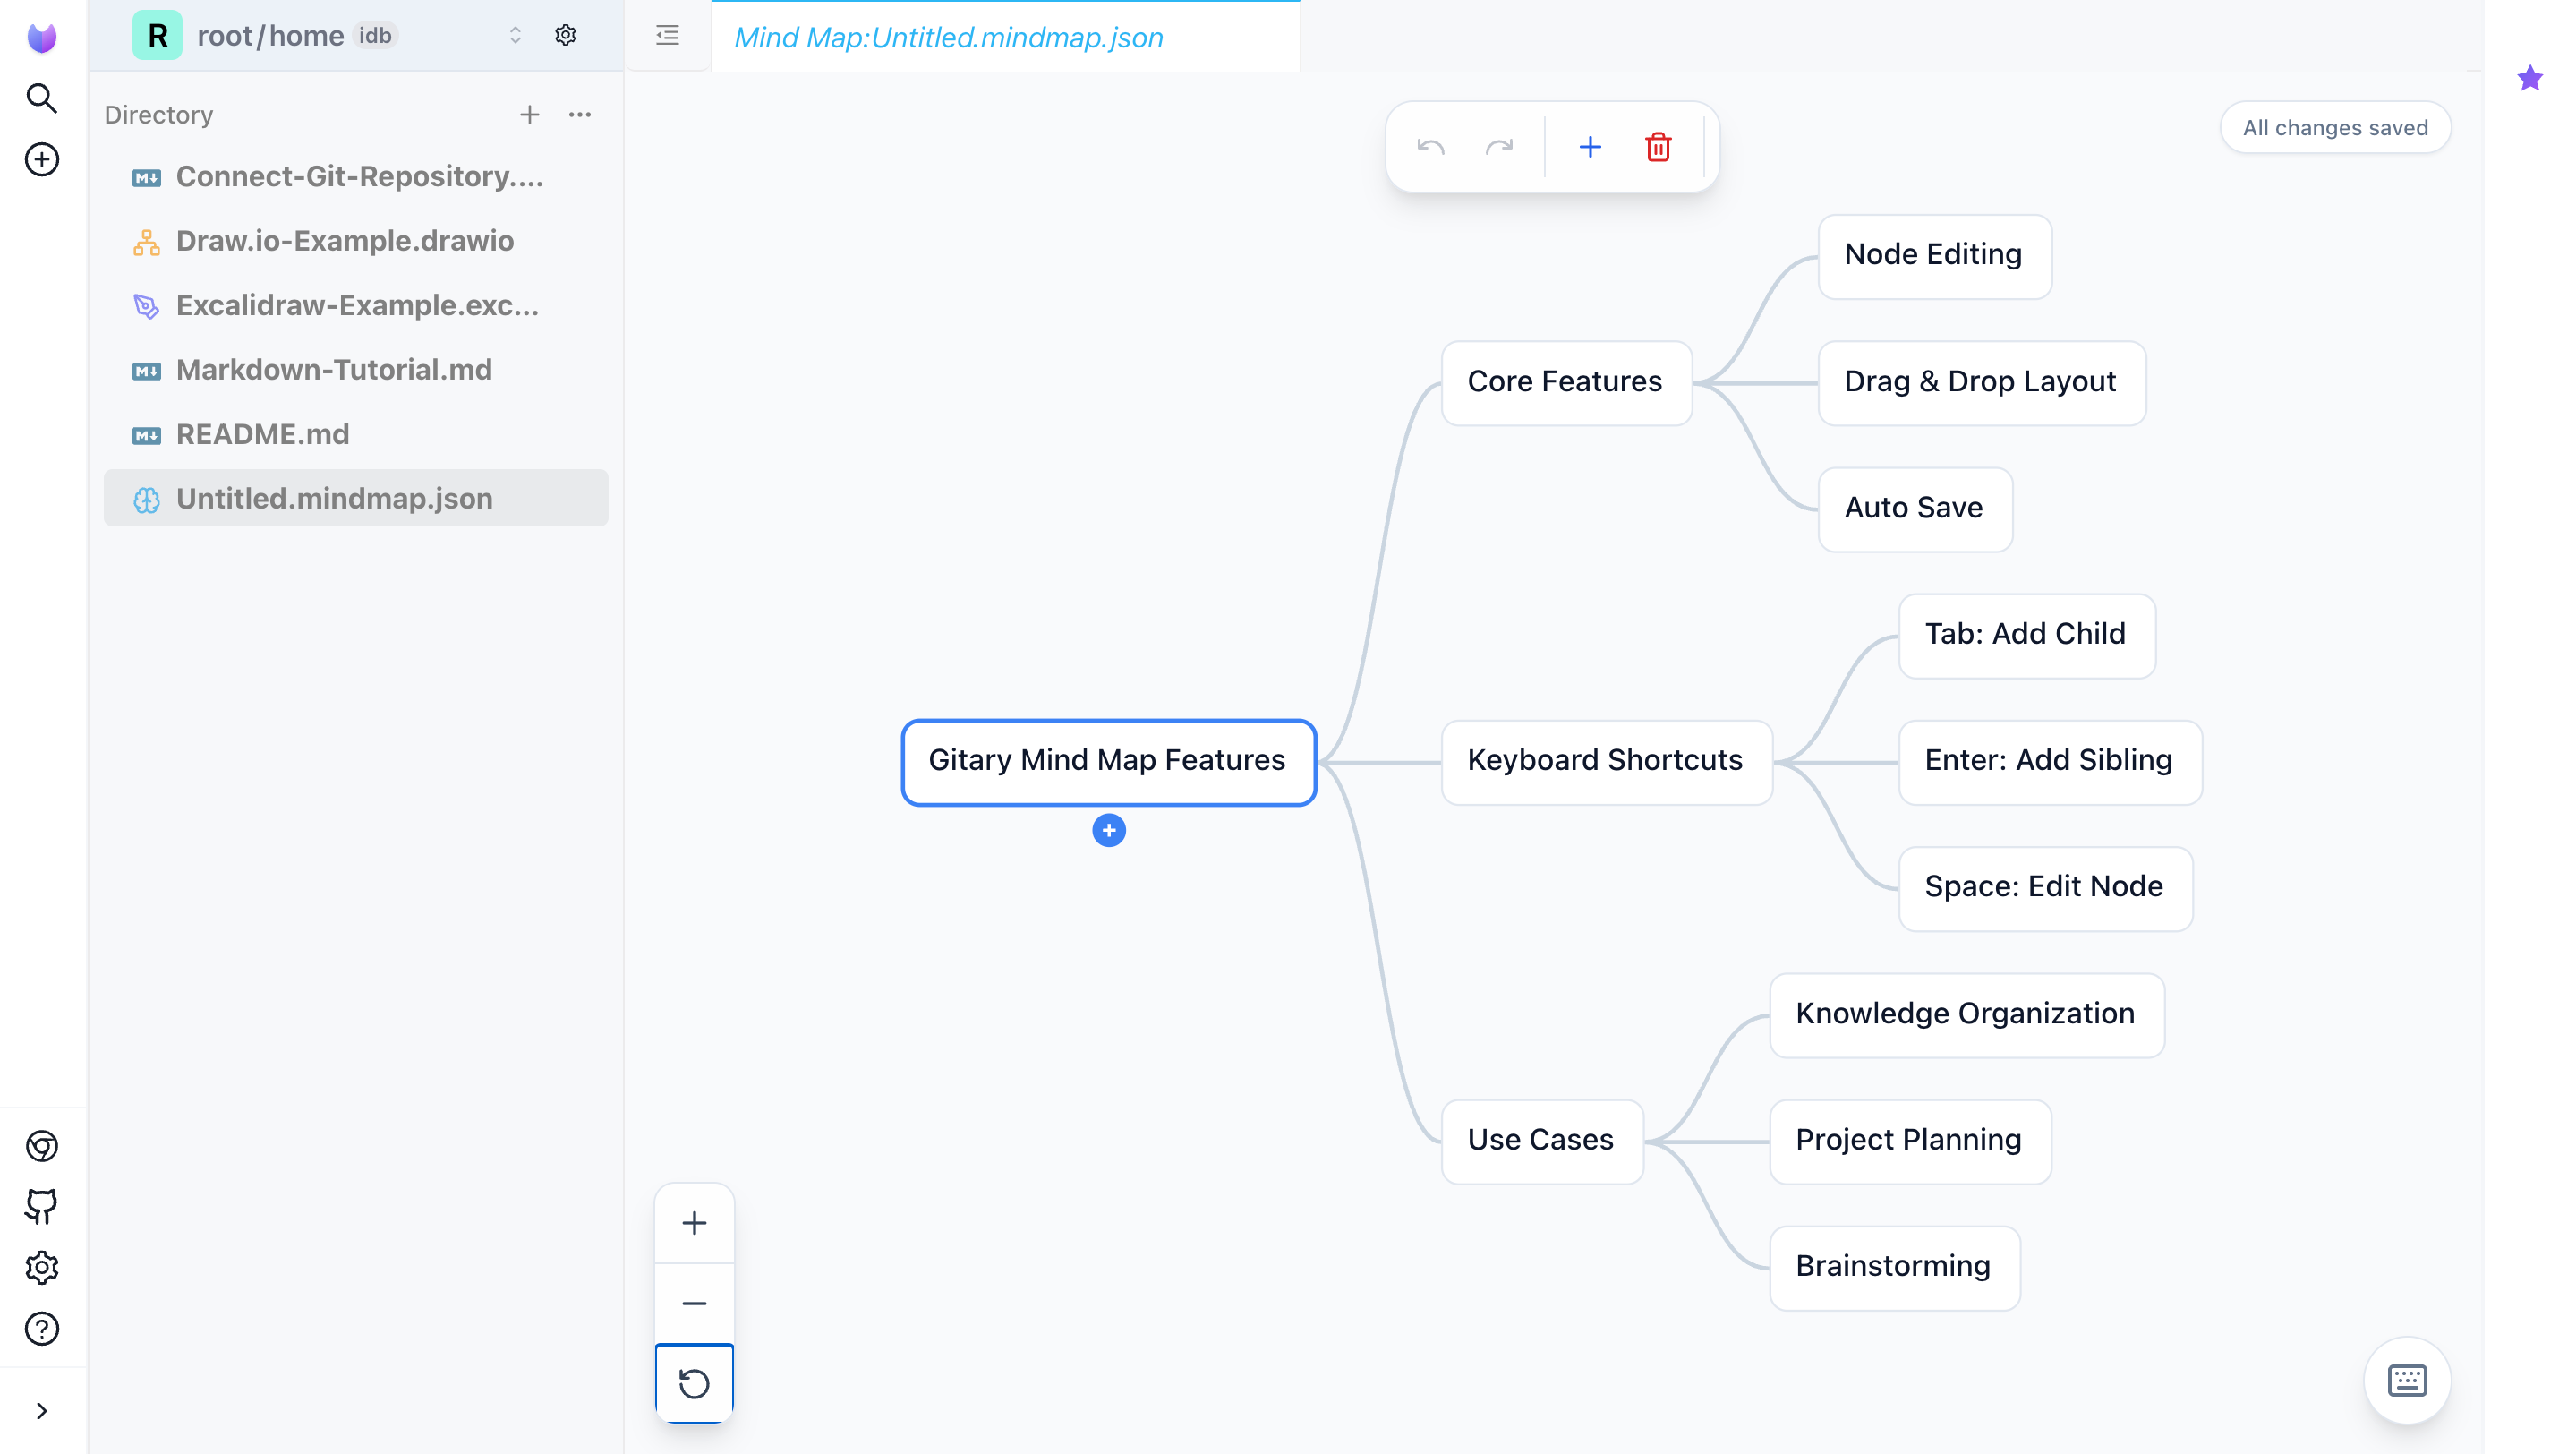2576x1454 pixels.
Task: Open Directory more options ellipsis
Action: (579, 115)
